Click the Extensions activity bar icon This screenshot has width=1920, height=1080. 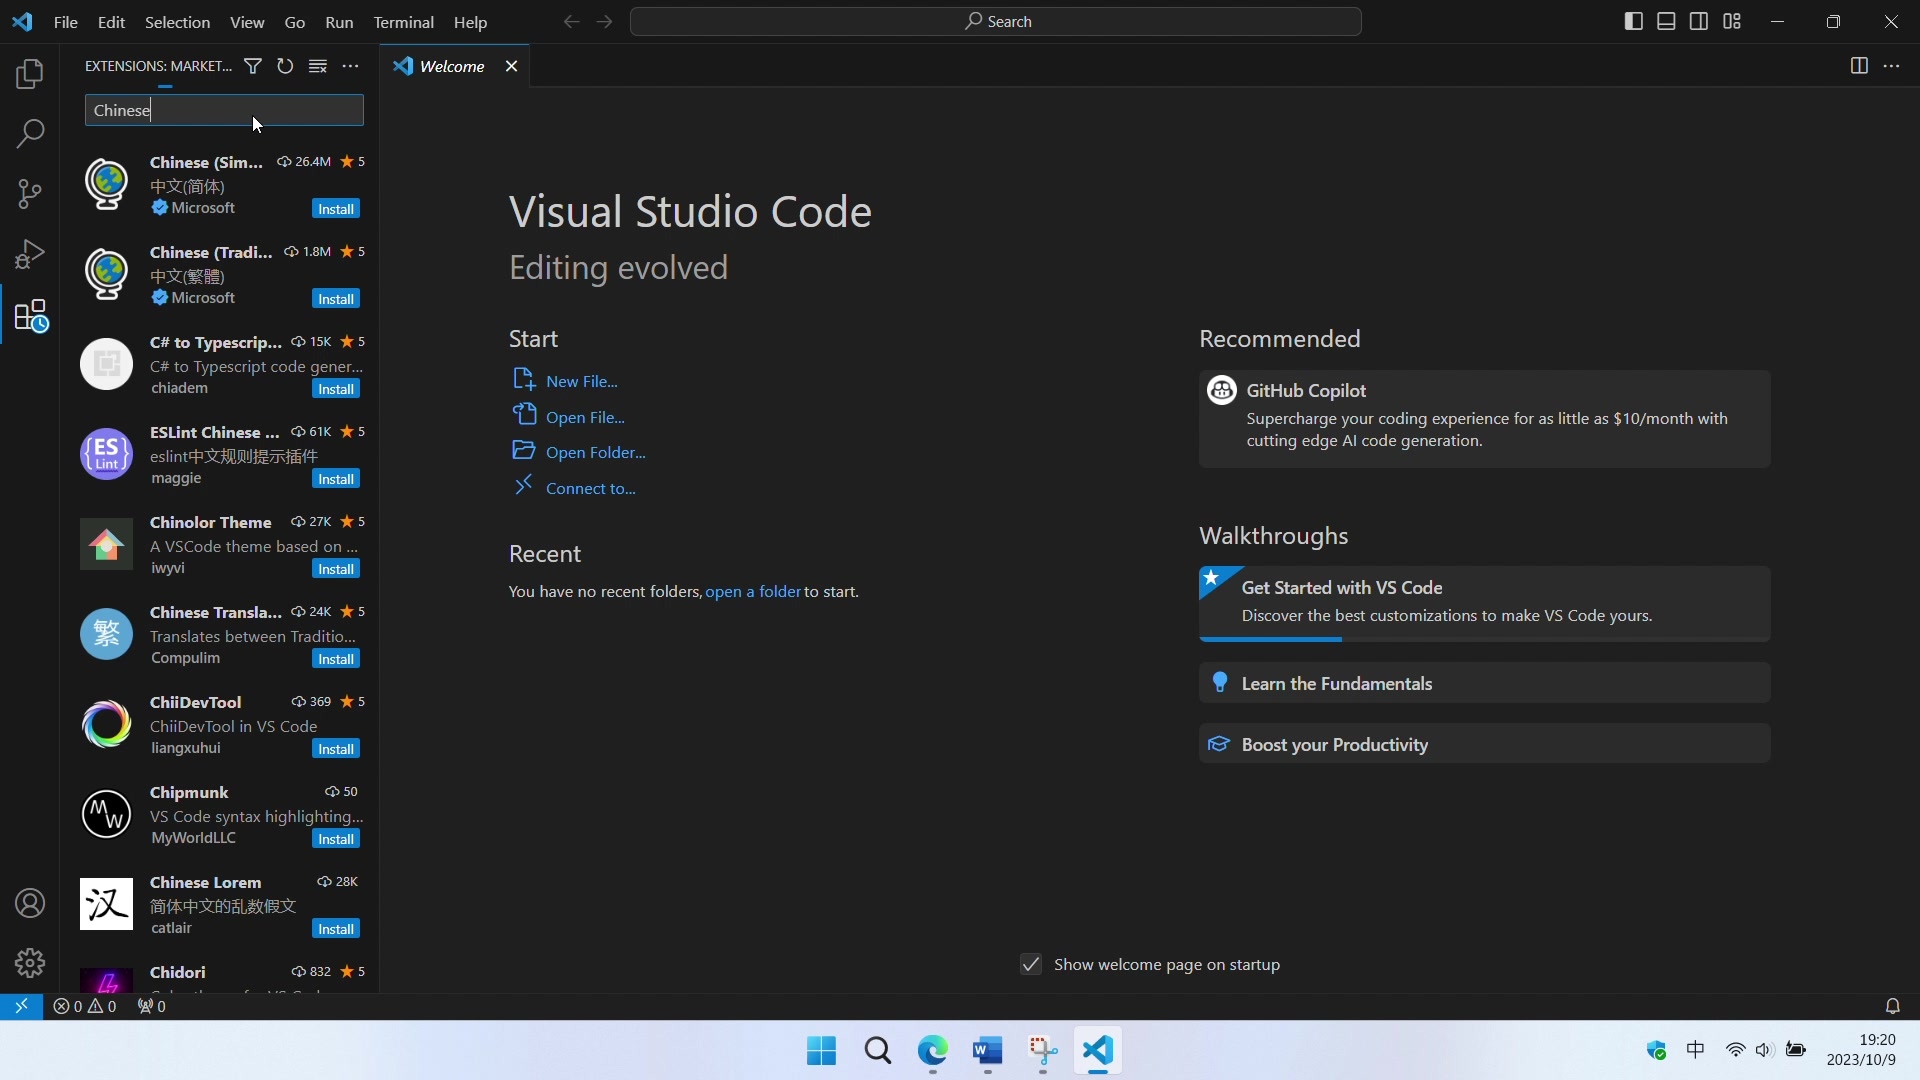coord(30,316)
